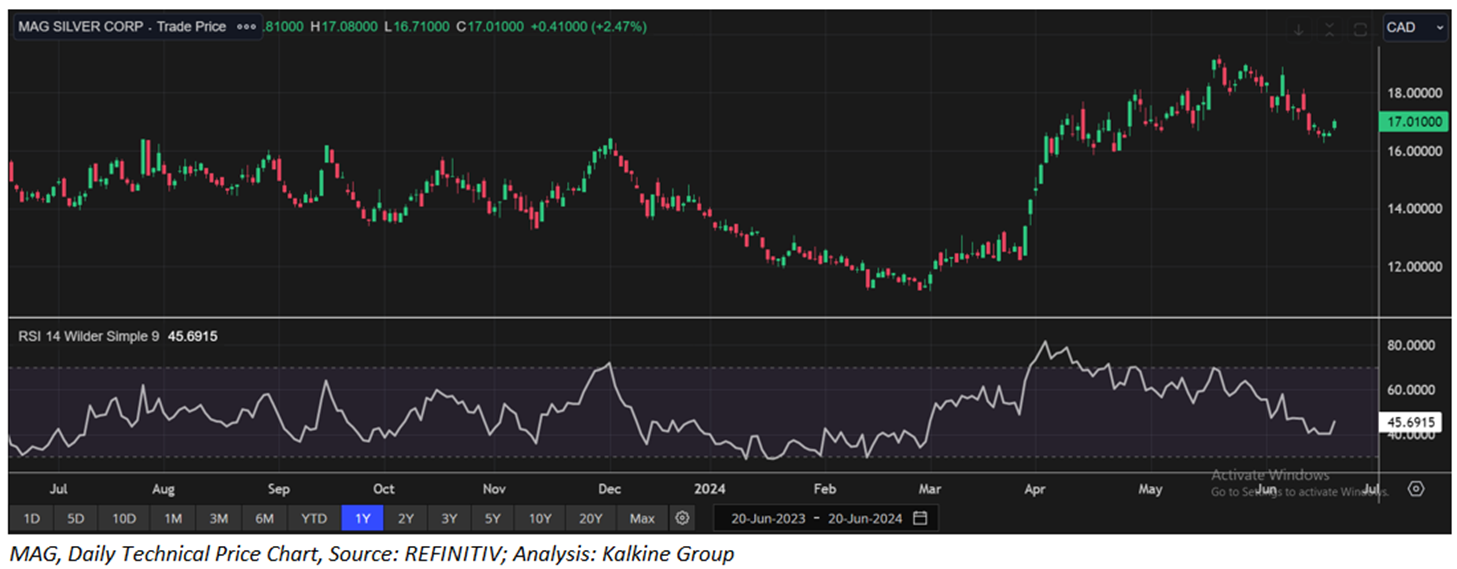This screenshot has width=1457, height=569.
Task: Click the 2024 label on time axis
Action: (709, 489)
